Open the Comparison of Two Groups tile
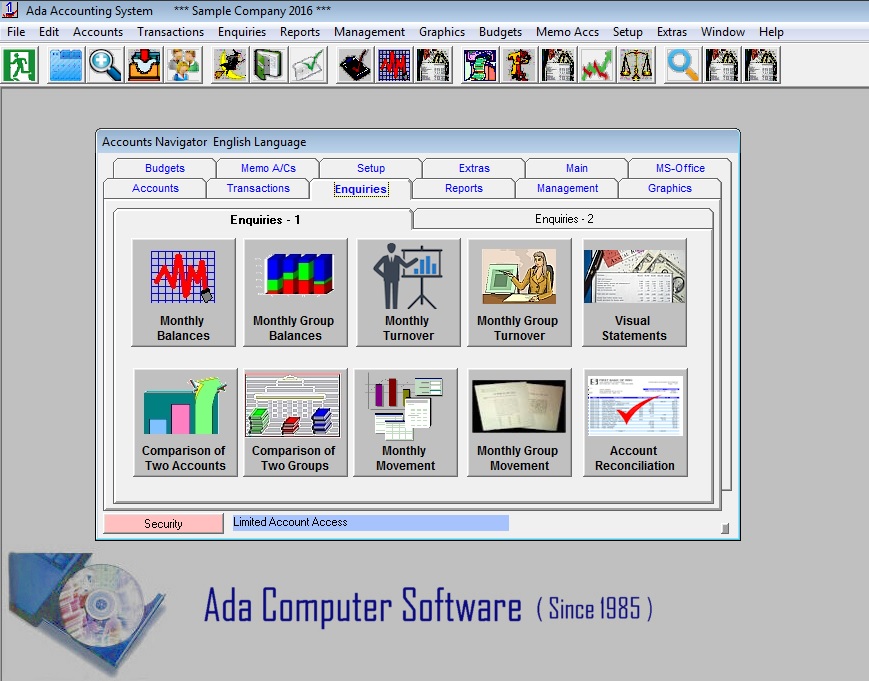Image resolution: width=869 pixels, height=681 pixels. point(295,422)
